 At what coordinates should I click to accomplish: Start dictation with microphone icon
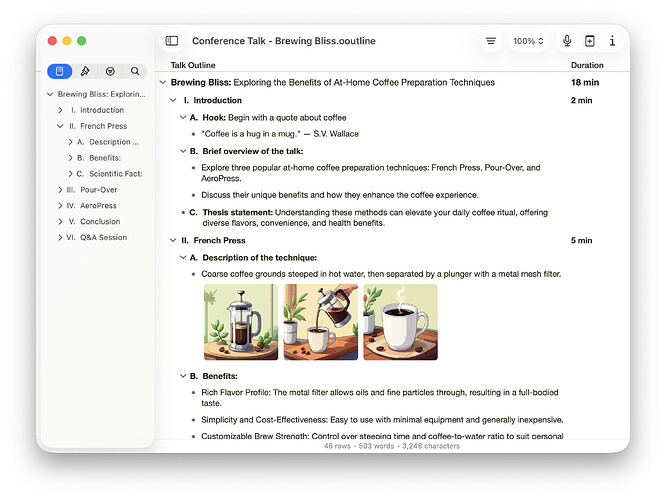[x=567, y=41]
